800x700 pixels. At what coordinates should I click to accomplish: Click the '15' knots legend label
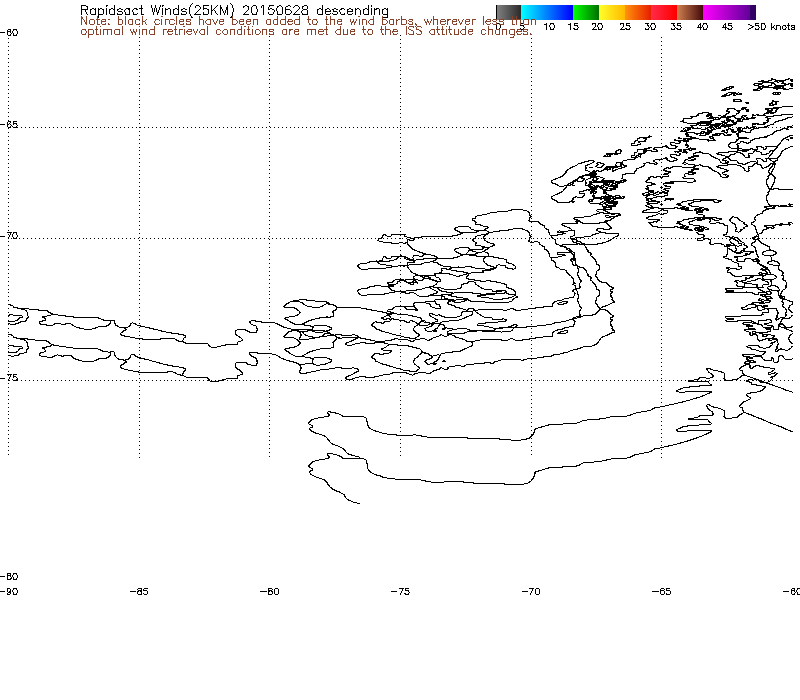(573, 27)
